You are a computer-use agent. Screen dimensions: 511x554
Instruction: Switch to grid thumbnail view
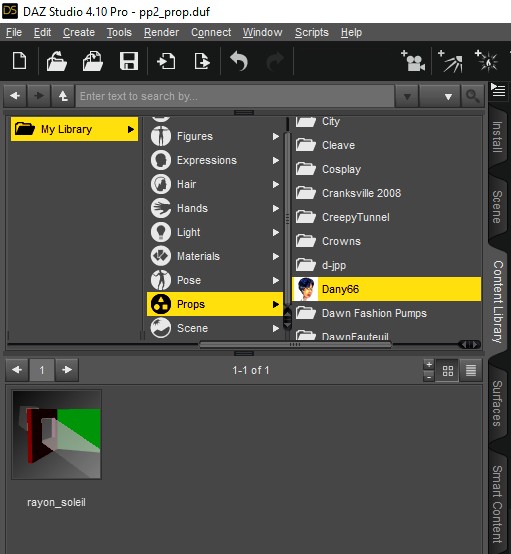(448, 371)
